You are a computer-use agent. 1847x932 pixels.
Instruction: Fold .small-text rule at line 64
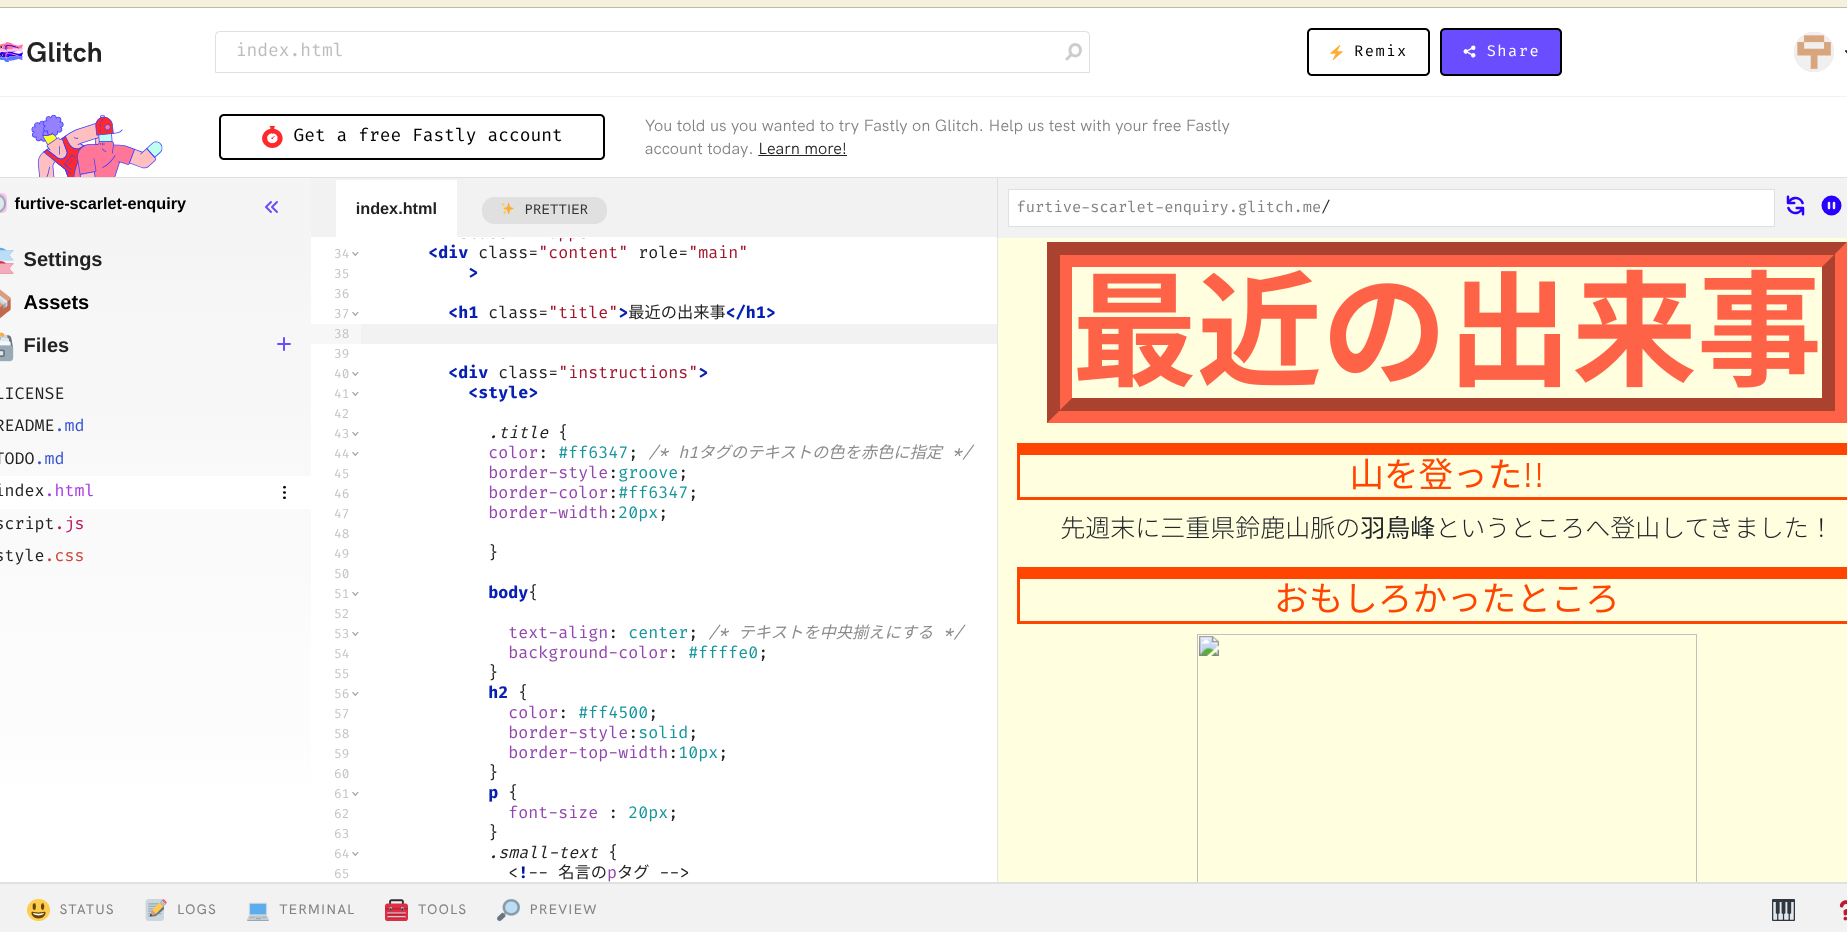tap(356, 854)
